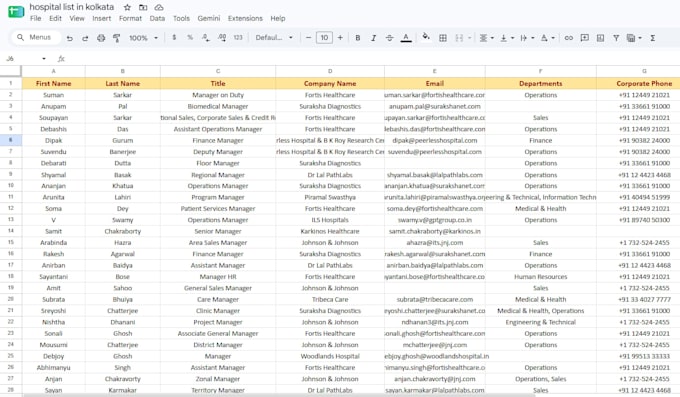The width and height of the screenshot is (680, 397).
Task: Open the Edit menu
Action: [x=55, y=18]
